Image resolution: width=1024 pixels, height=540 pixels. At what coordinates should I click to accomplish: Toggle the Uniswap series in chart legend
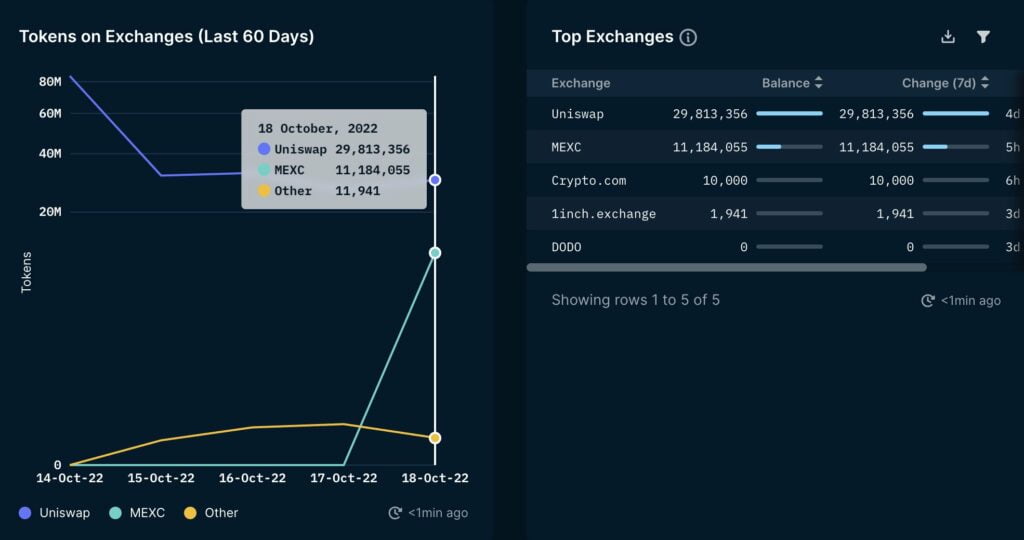(x=55, y=513)
